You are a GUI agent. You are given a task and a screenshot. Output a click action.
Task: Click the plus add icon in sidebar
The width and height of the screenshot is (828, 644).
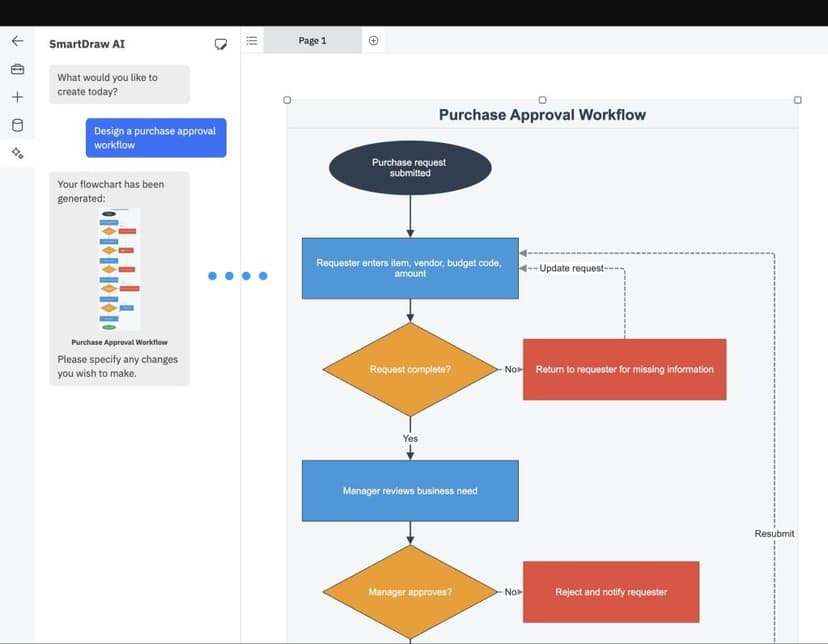(17, 97)
